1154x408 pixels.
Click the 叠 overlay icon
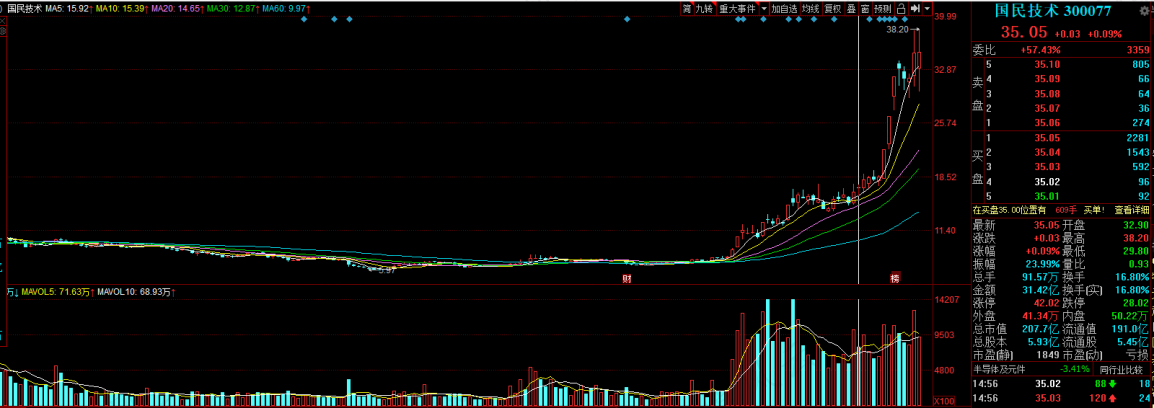[852, 8]
